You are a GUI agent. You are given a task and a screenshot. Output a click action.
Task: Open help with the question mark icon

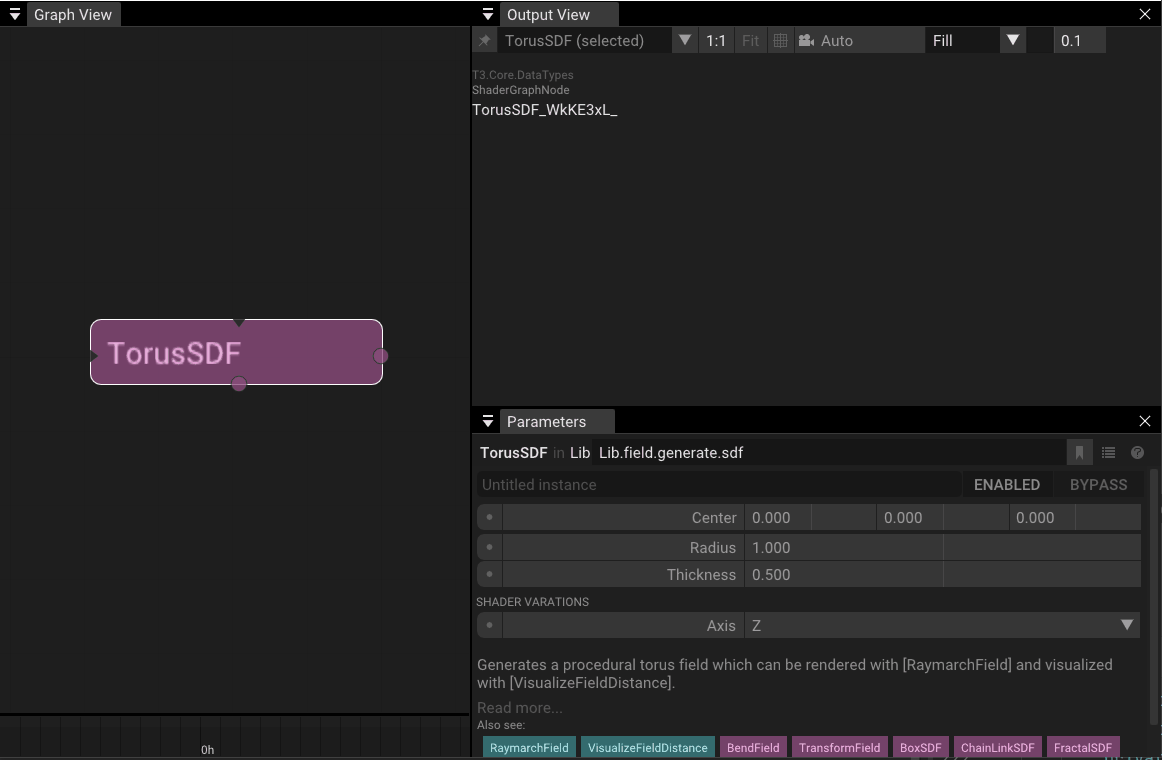pyautogui.click(x=1137, y=453)
